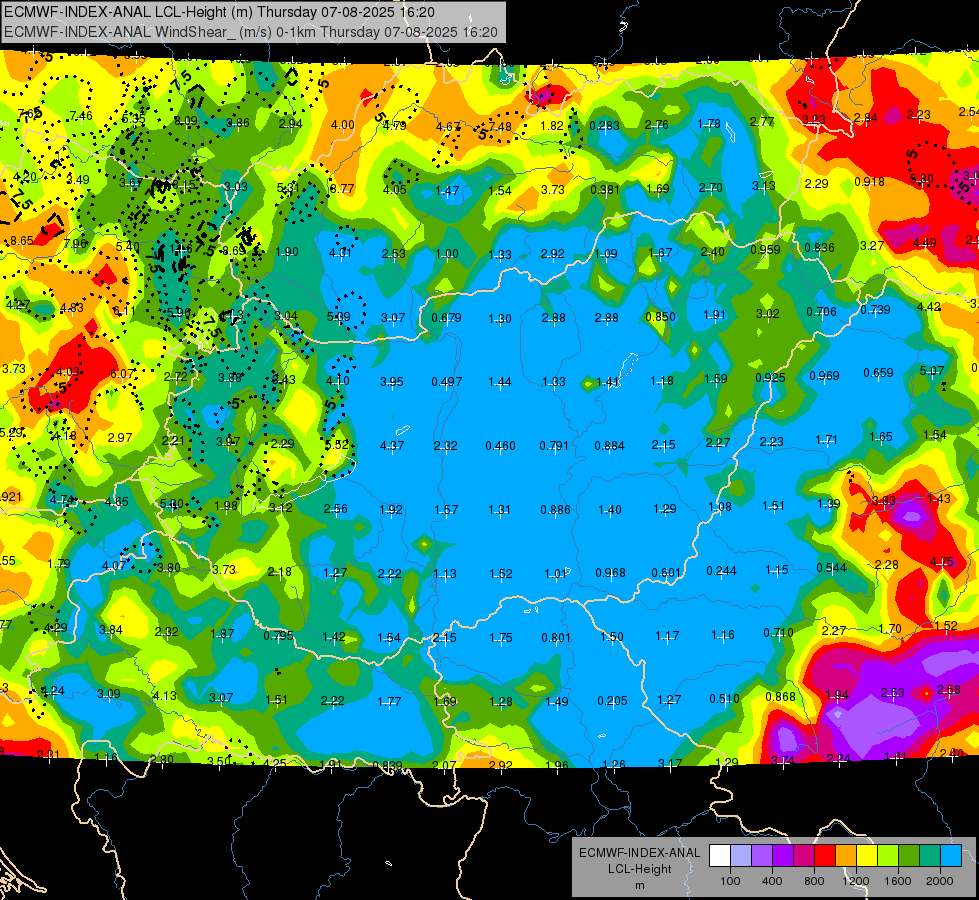Click the legend tick label 2000
This screenshot has height=900, width=979.
tap(940, 881)
